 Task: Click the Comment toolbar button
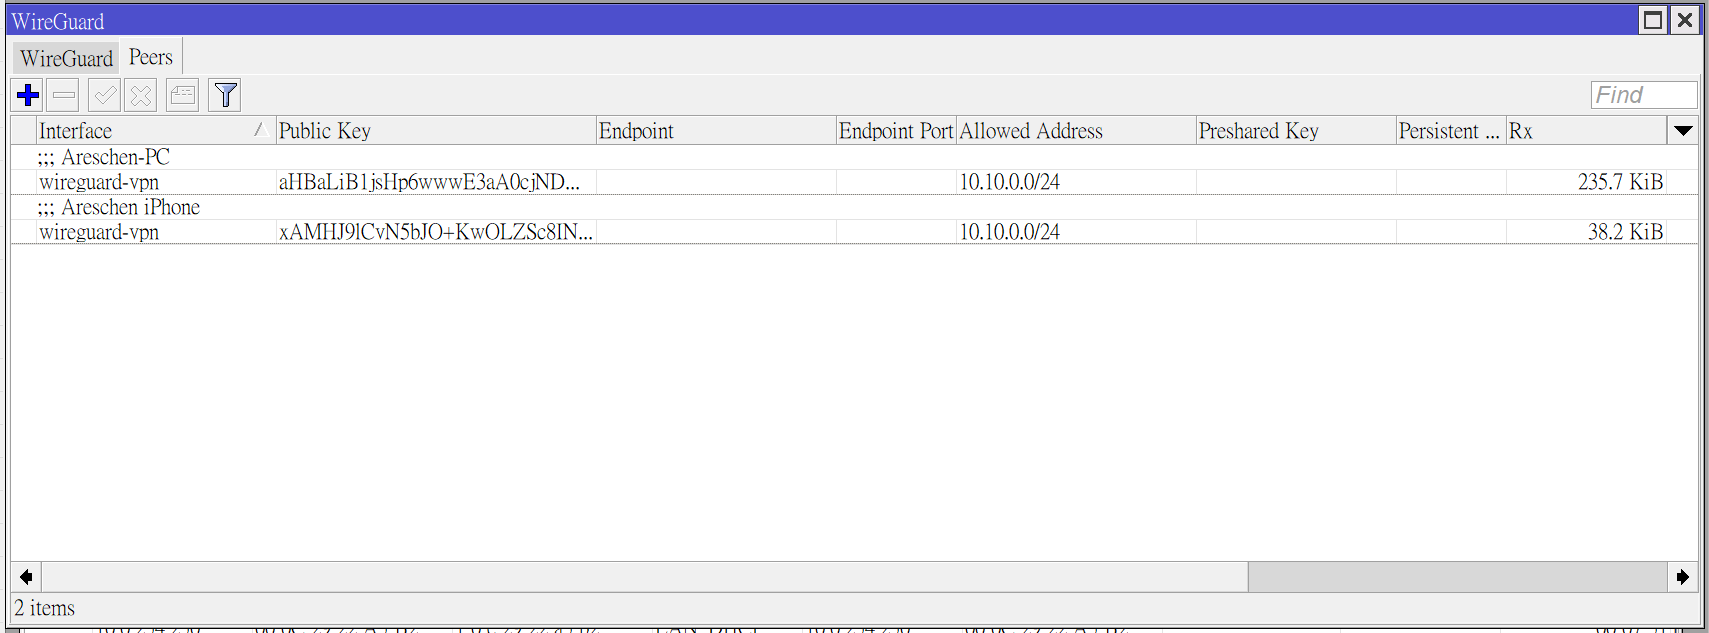(x=183, y=95)
